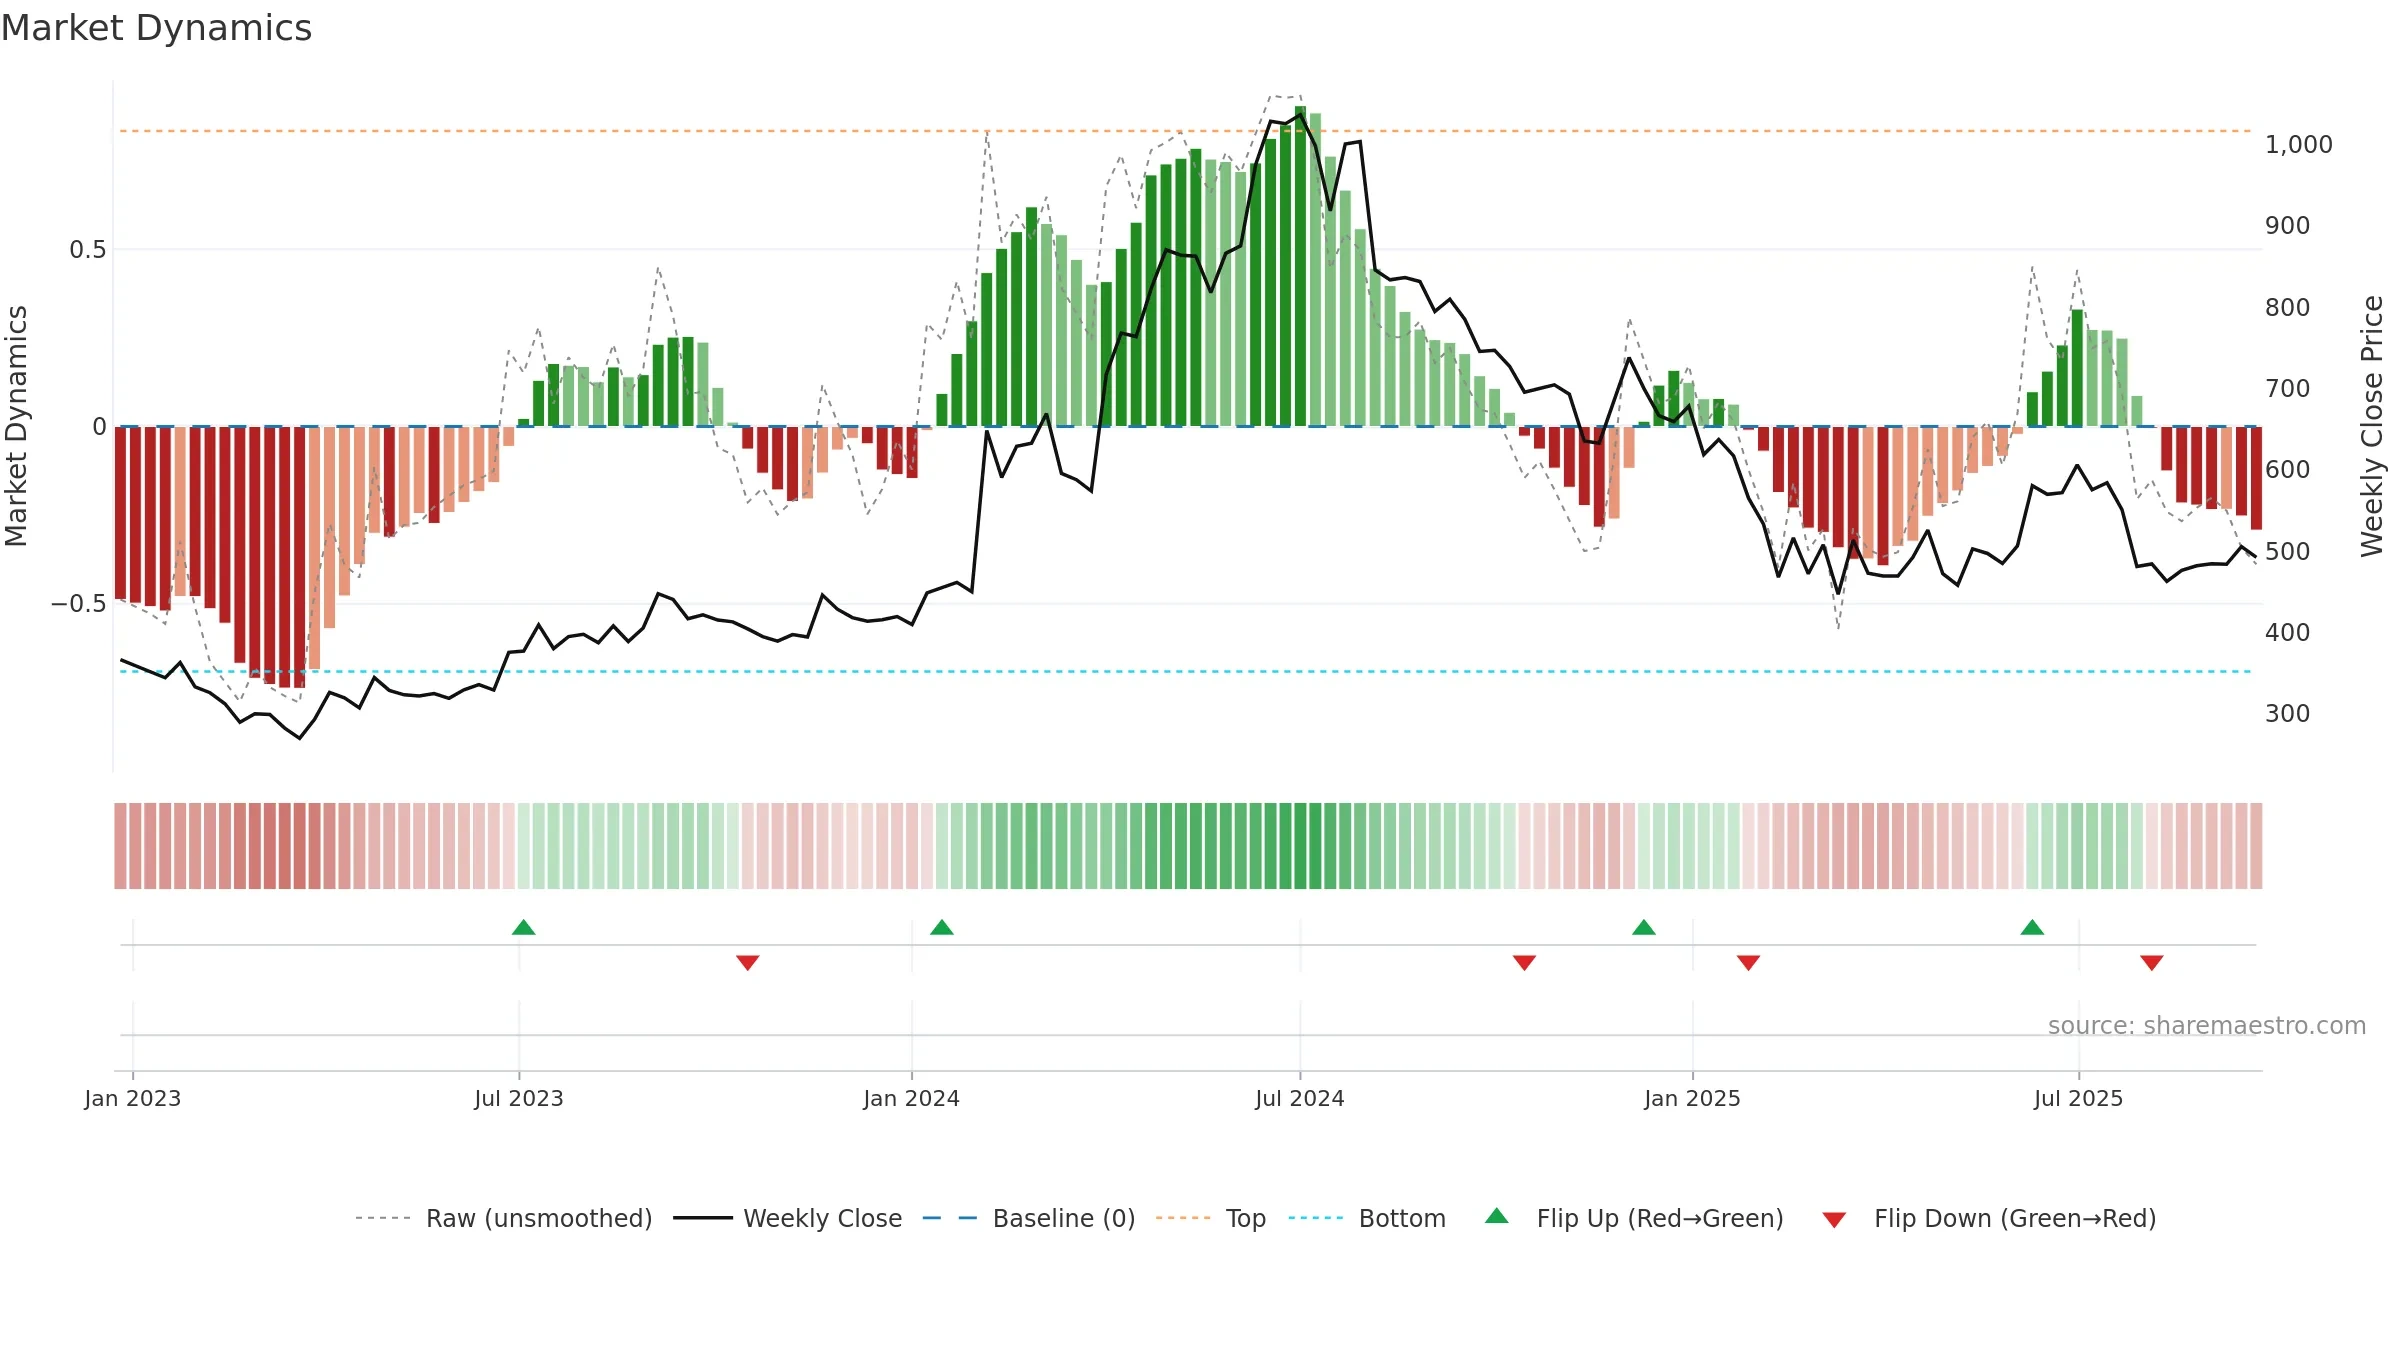
Task: Click the Weekly Close Price axis title
Action: coord(2372,426)
